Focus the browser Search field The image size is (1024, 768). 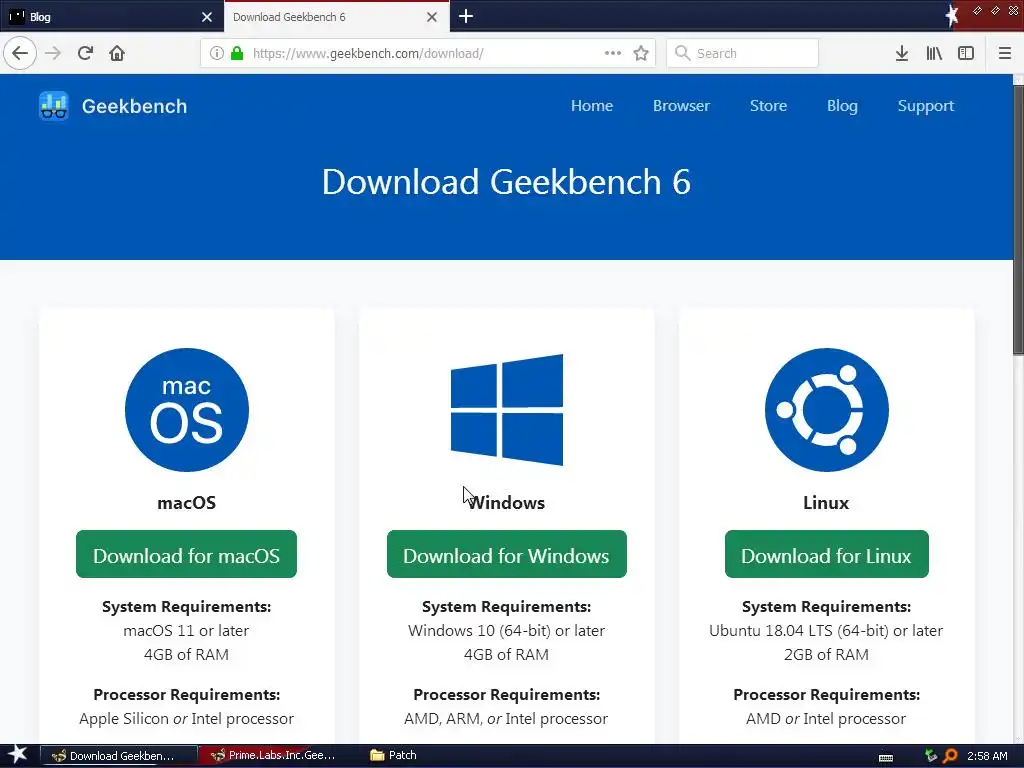point(752,53)
